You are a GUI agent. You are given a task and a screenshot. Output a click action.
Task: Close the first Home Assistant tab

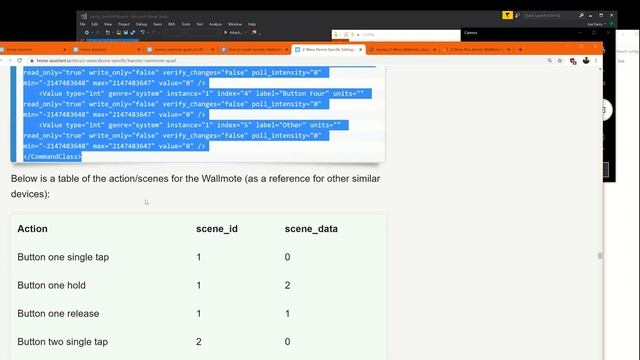(x=65, y=49)
